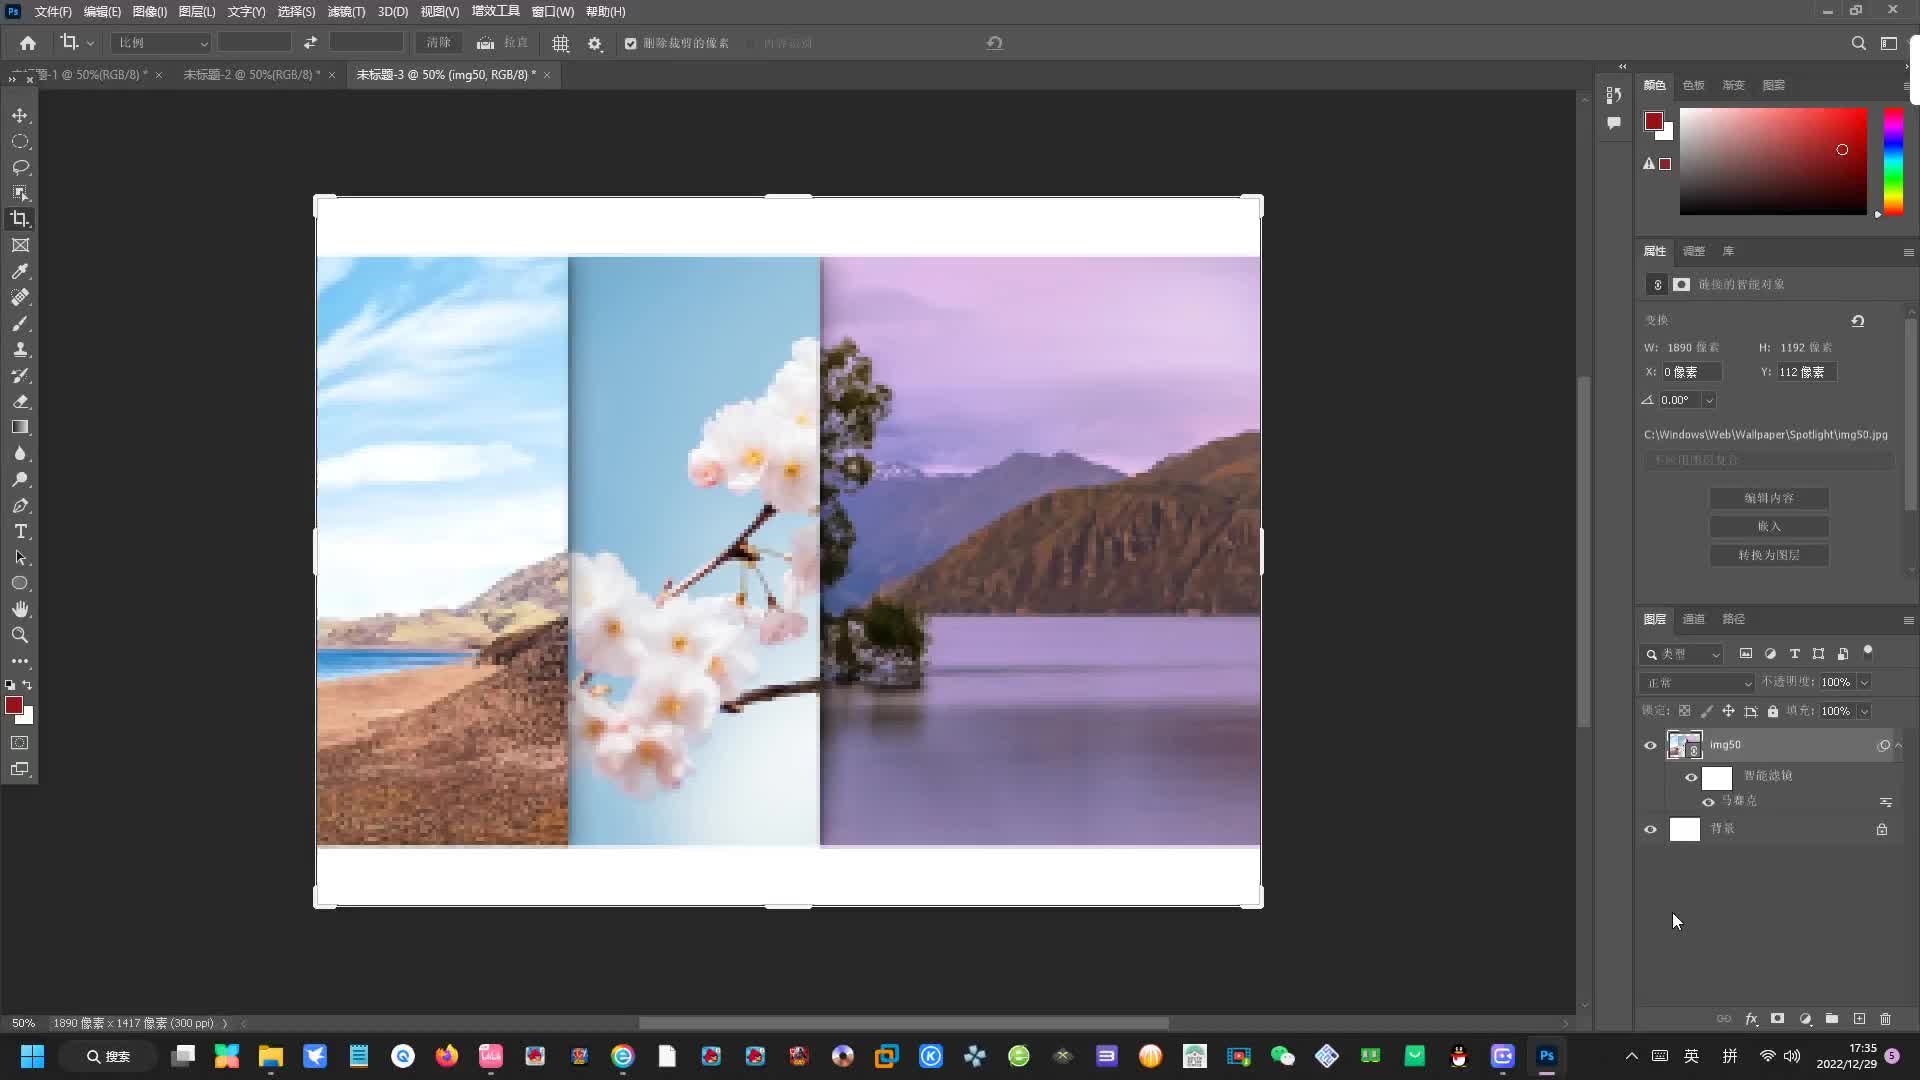
Task: Open crop overlay grid options
Action: 560,43
